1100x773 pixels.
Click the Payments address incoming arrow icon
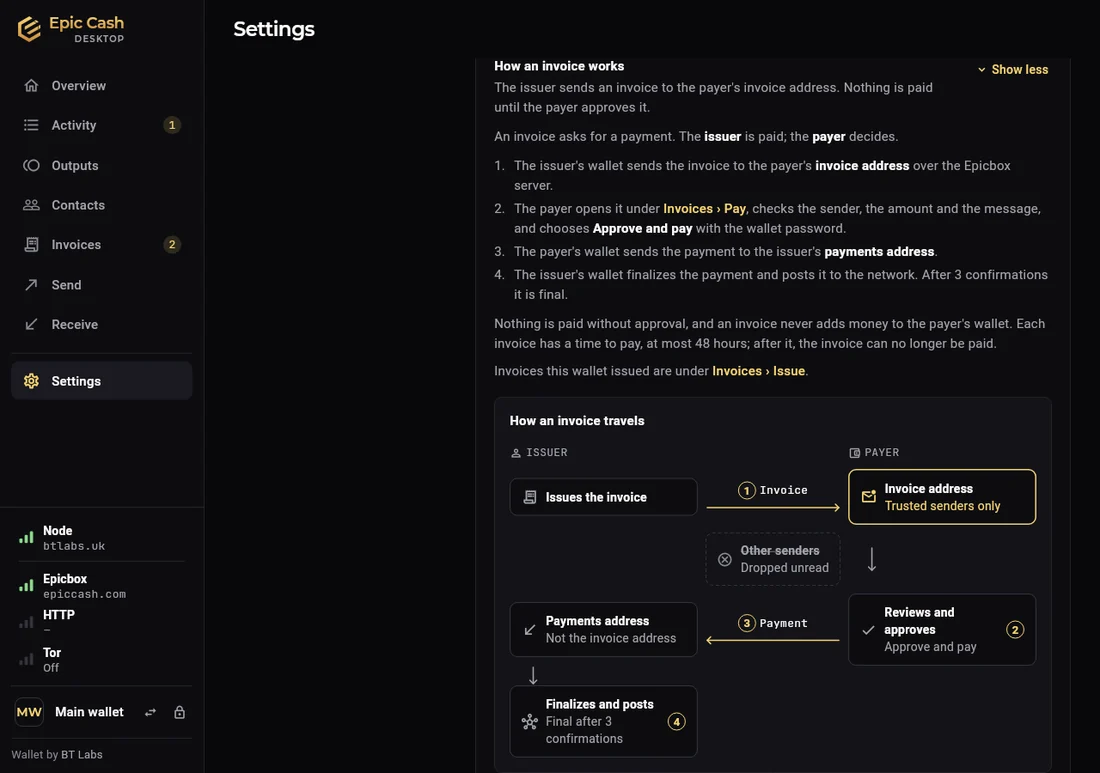pos(530,630)
